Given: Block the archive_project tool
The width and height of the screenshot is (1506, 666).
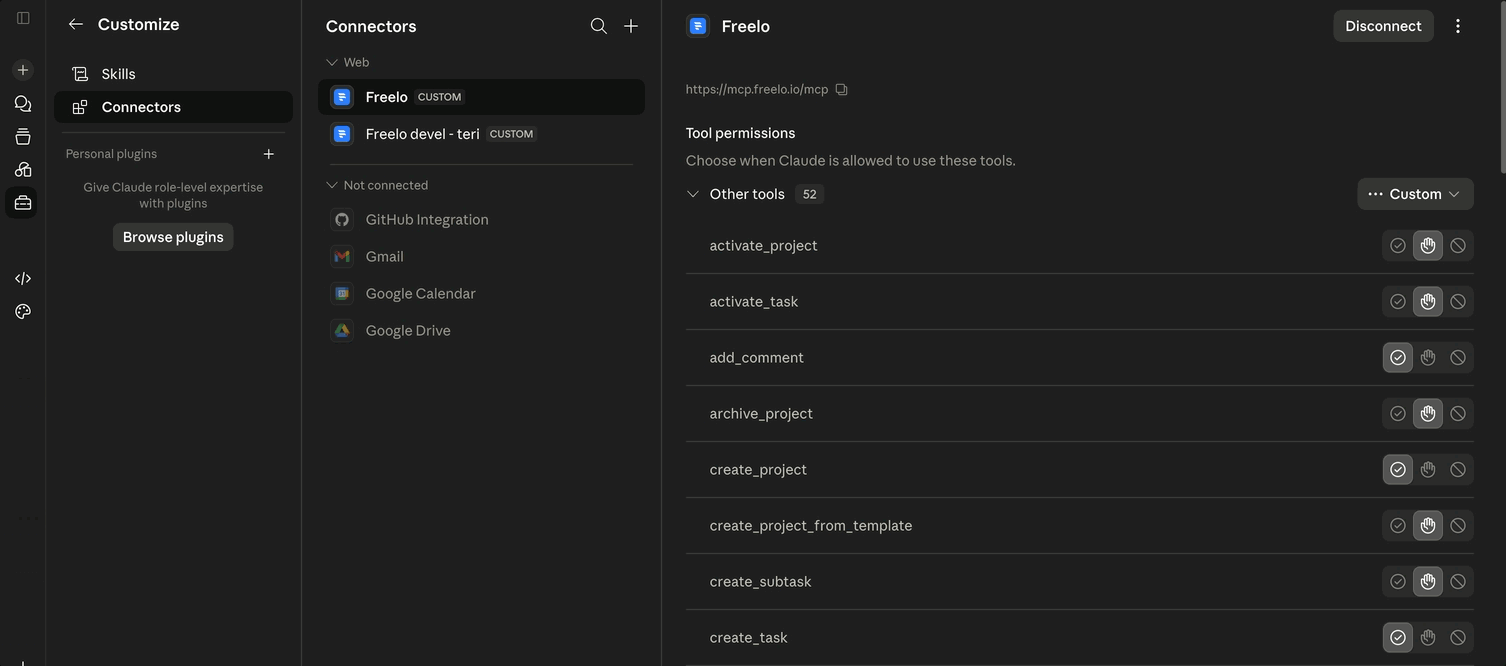Looking at the screenshot, I should (x=1458, y=414).
